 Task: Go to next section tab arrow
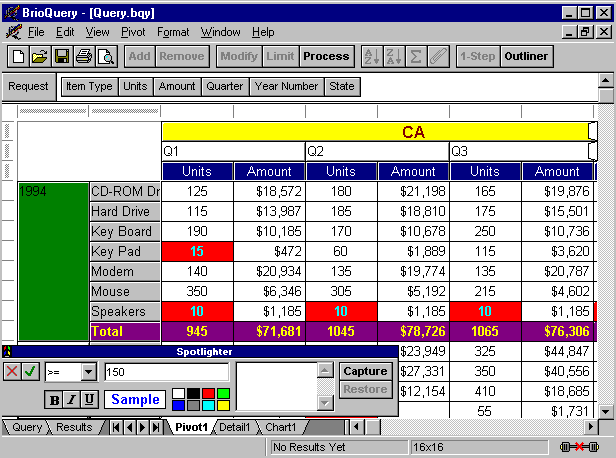[143, 427]
